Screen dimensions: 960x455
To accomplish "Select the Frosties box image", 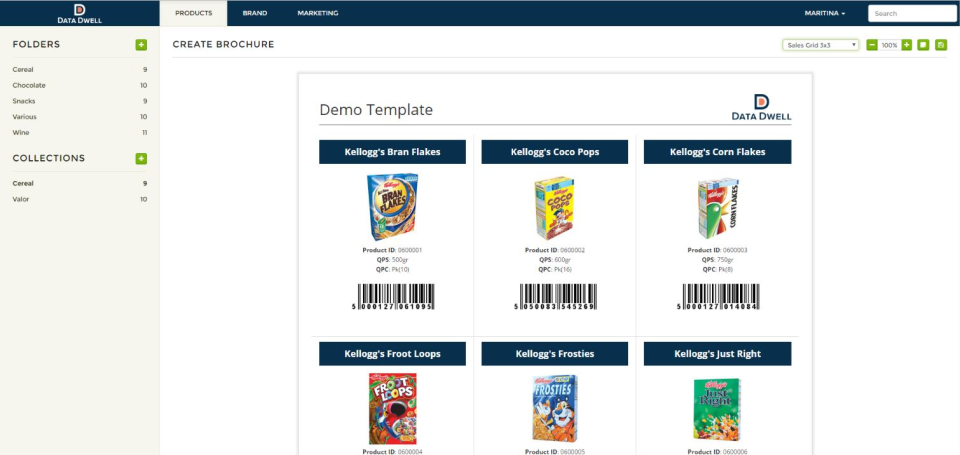I will tap(555, 408).
